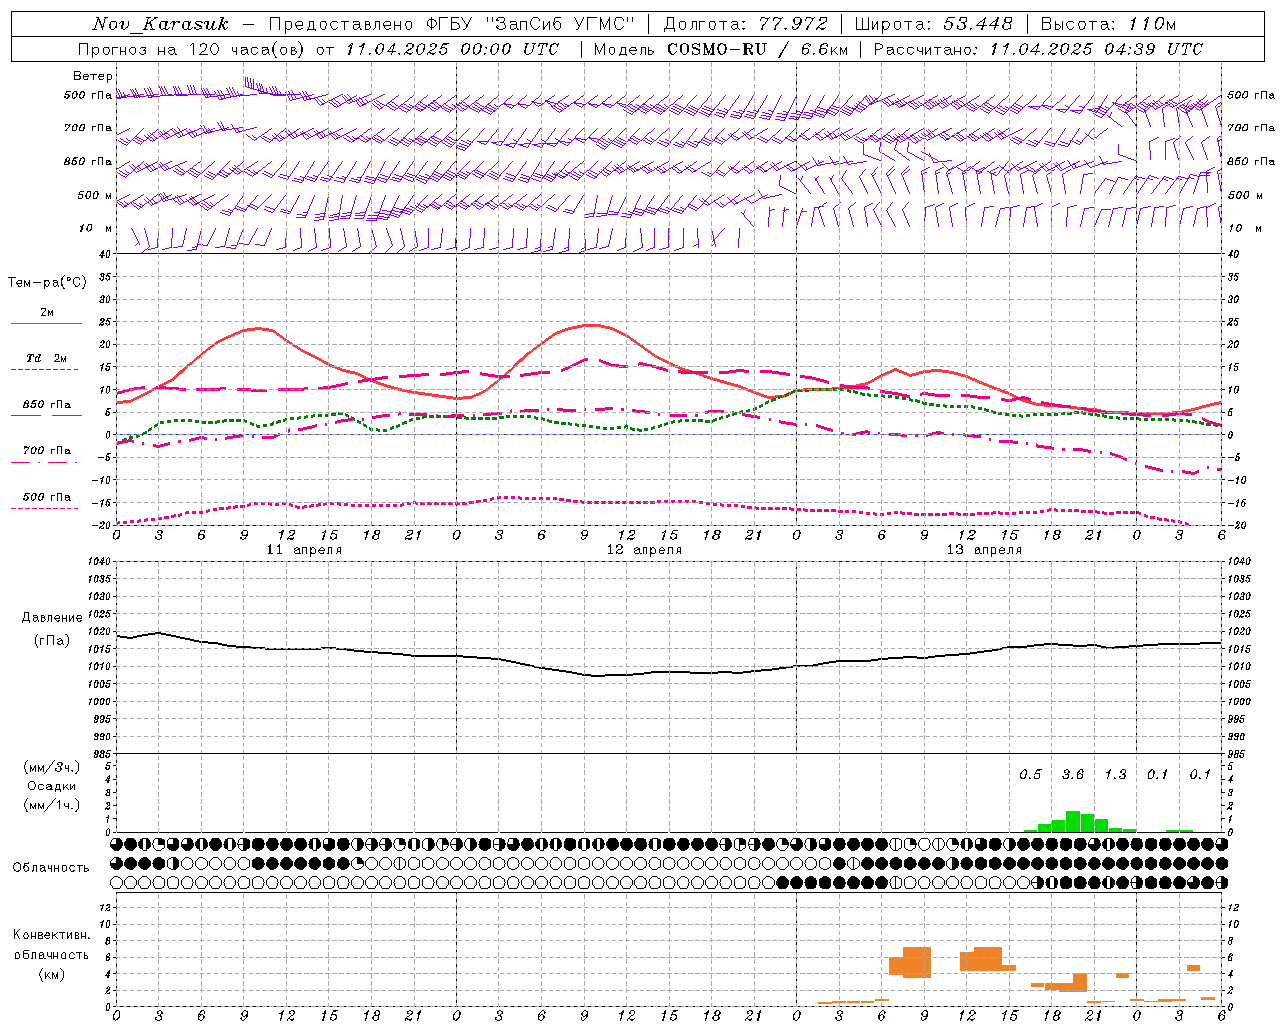Click the (мм/3ч.) precipitation unit label
Viewport: 1280px width, 1024px height.
(x=52, y=767)
